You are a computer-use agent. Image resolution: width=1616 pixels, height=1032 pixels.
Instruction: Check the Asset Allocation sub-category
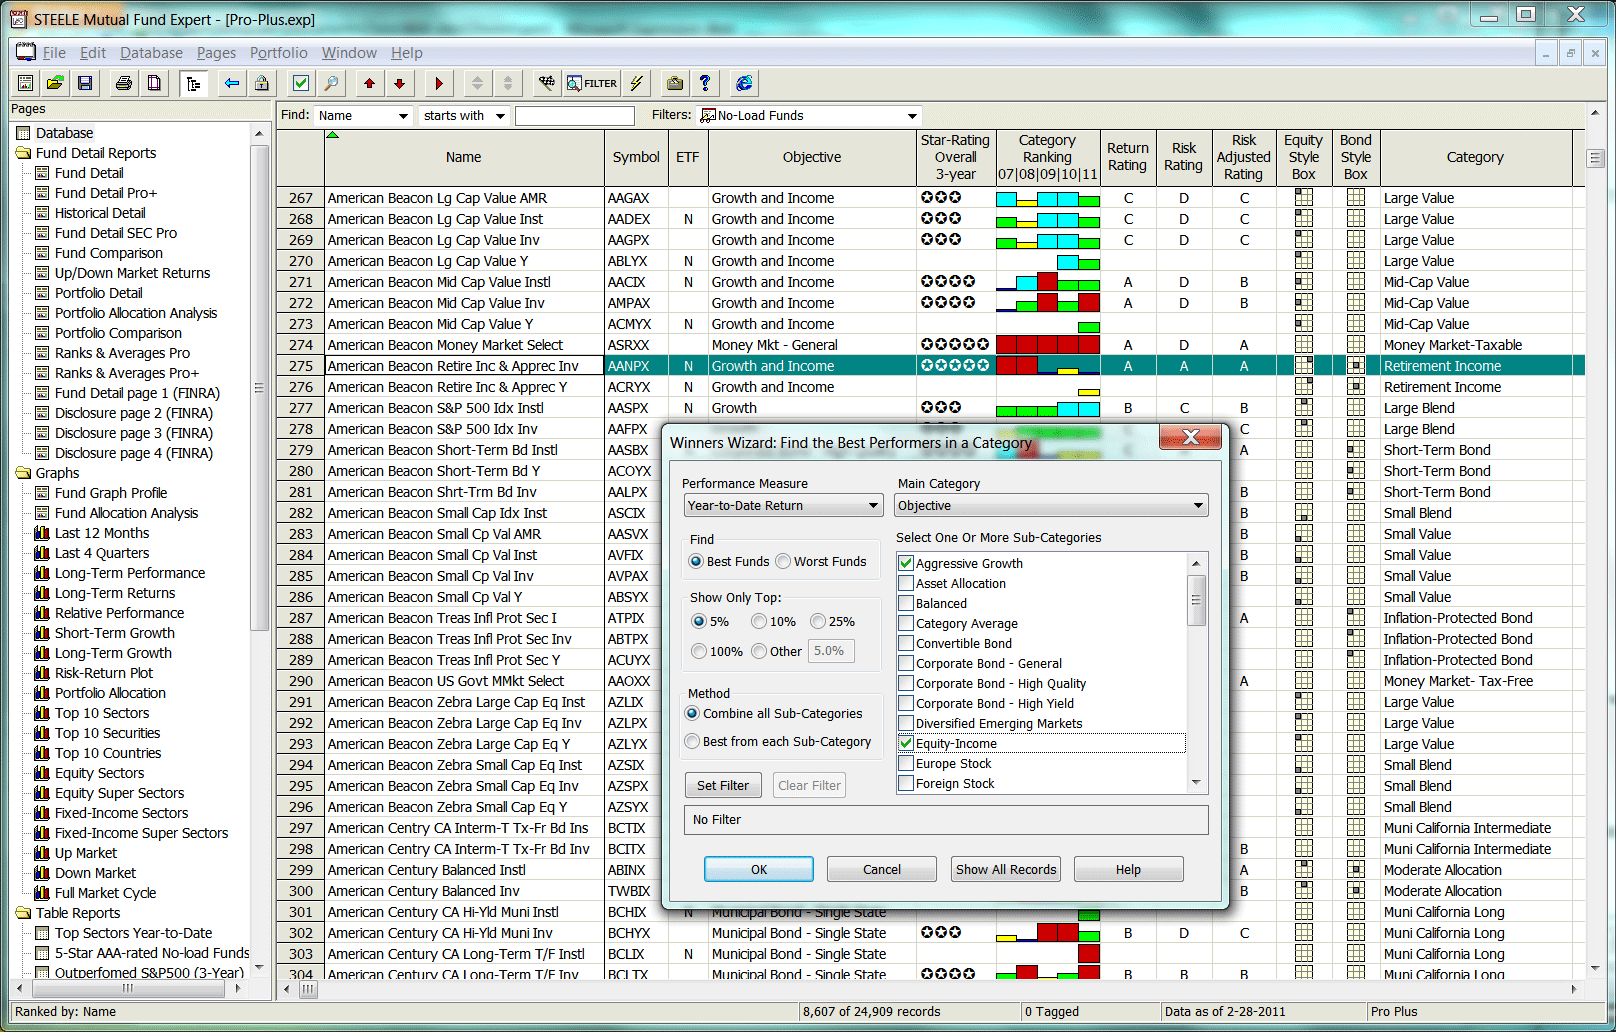pyautogui.click(x=906, y=583)
